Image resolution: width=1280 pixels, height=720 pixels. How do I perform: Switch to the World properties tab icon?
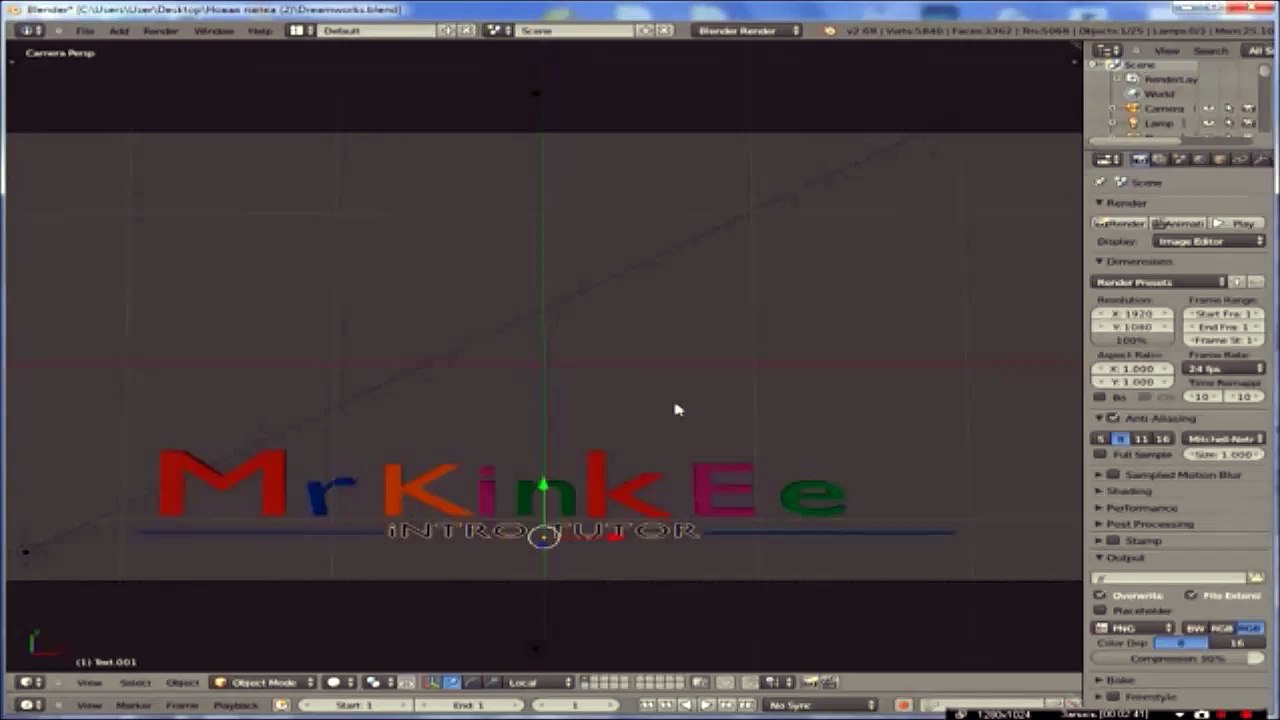pos(1200,160)
